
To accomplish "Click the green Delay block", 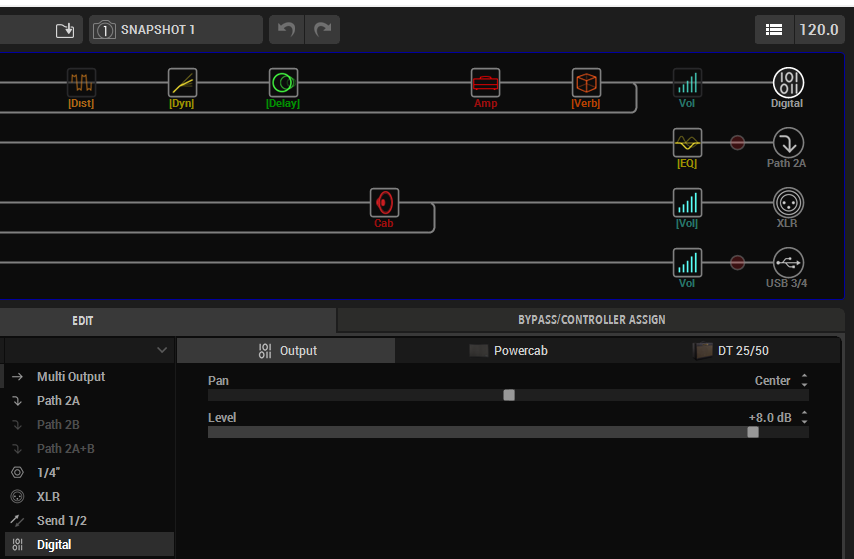I will tap(283, 82).
